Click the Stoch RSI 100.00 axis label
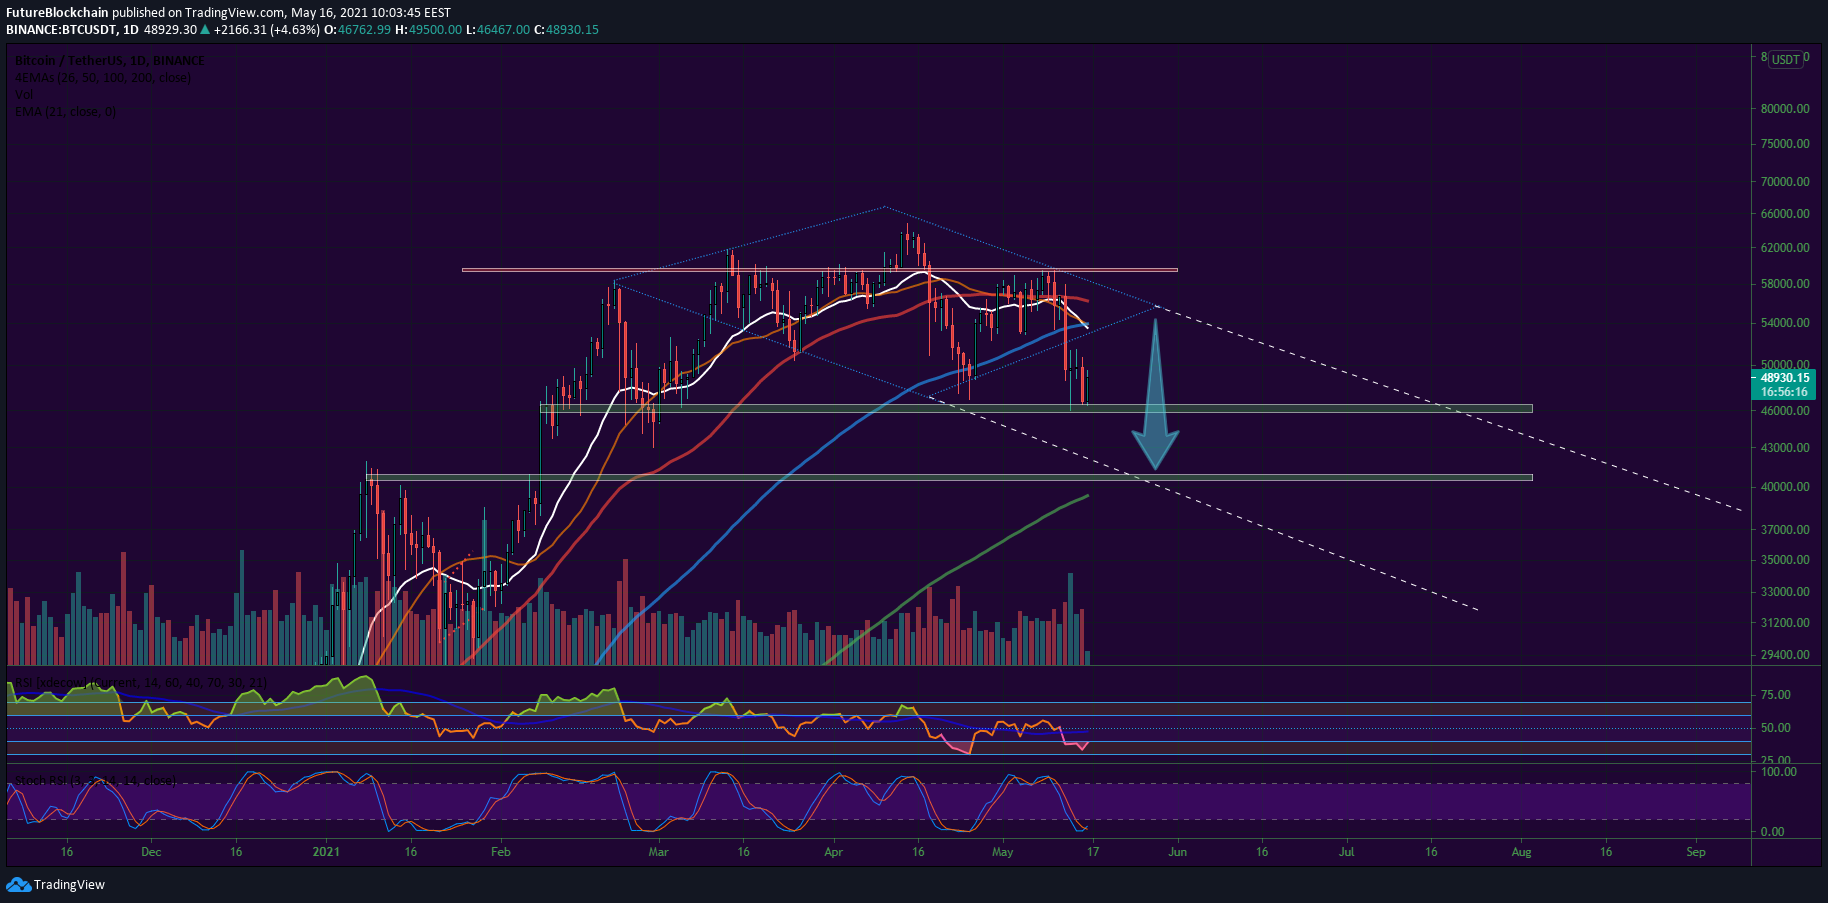 pyautogui.click(x=1779, y=772)
